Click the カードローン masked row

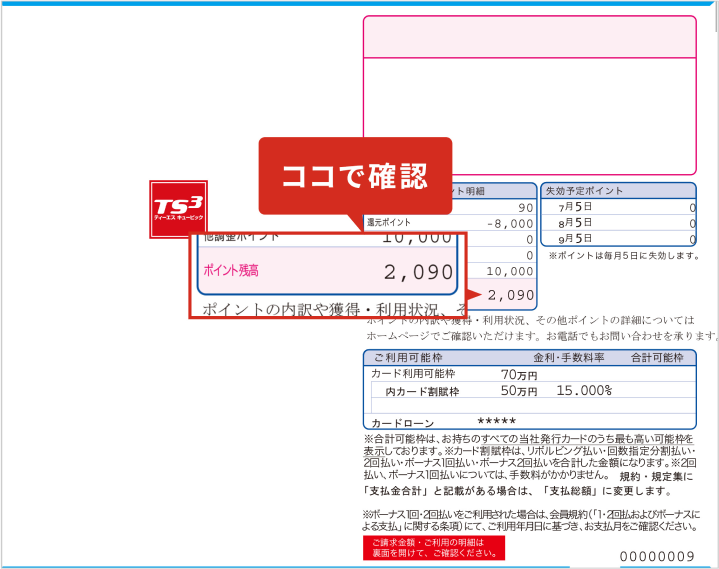[450, 422]
